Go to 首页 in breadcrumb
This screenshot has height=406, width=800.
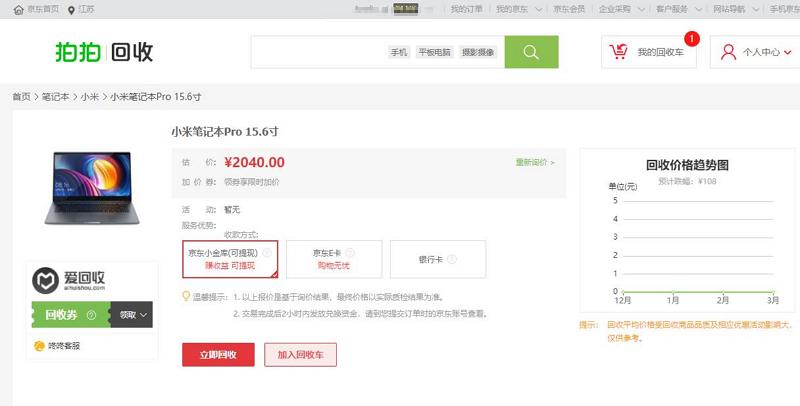click(x=21, y=96)
